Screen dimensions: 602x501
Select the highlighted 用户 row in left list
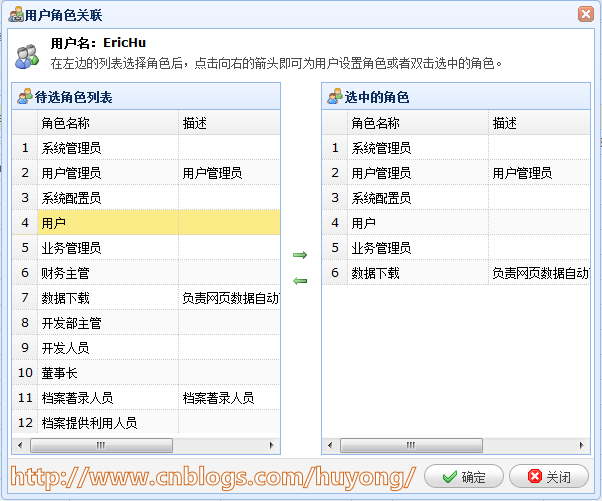click(x=146, y=223)
